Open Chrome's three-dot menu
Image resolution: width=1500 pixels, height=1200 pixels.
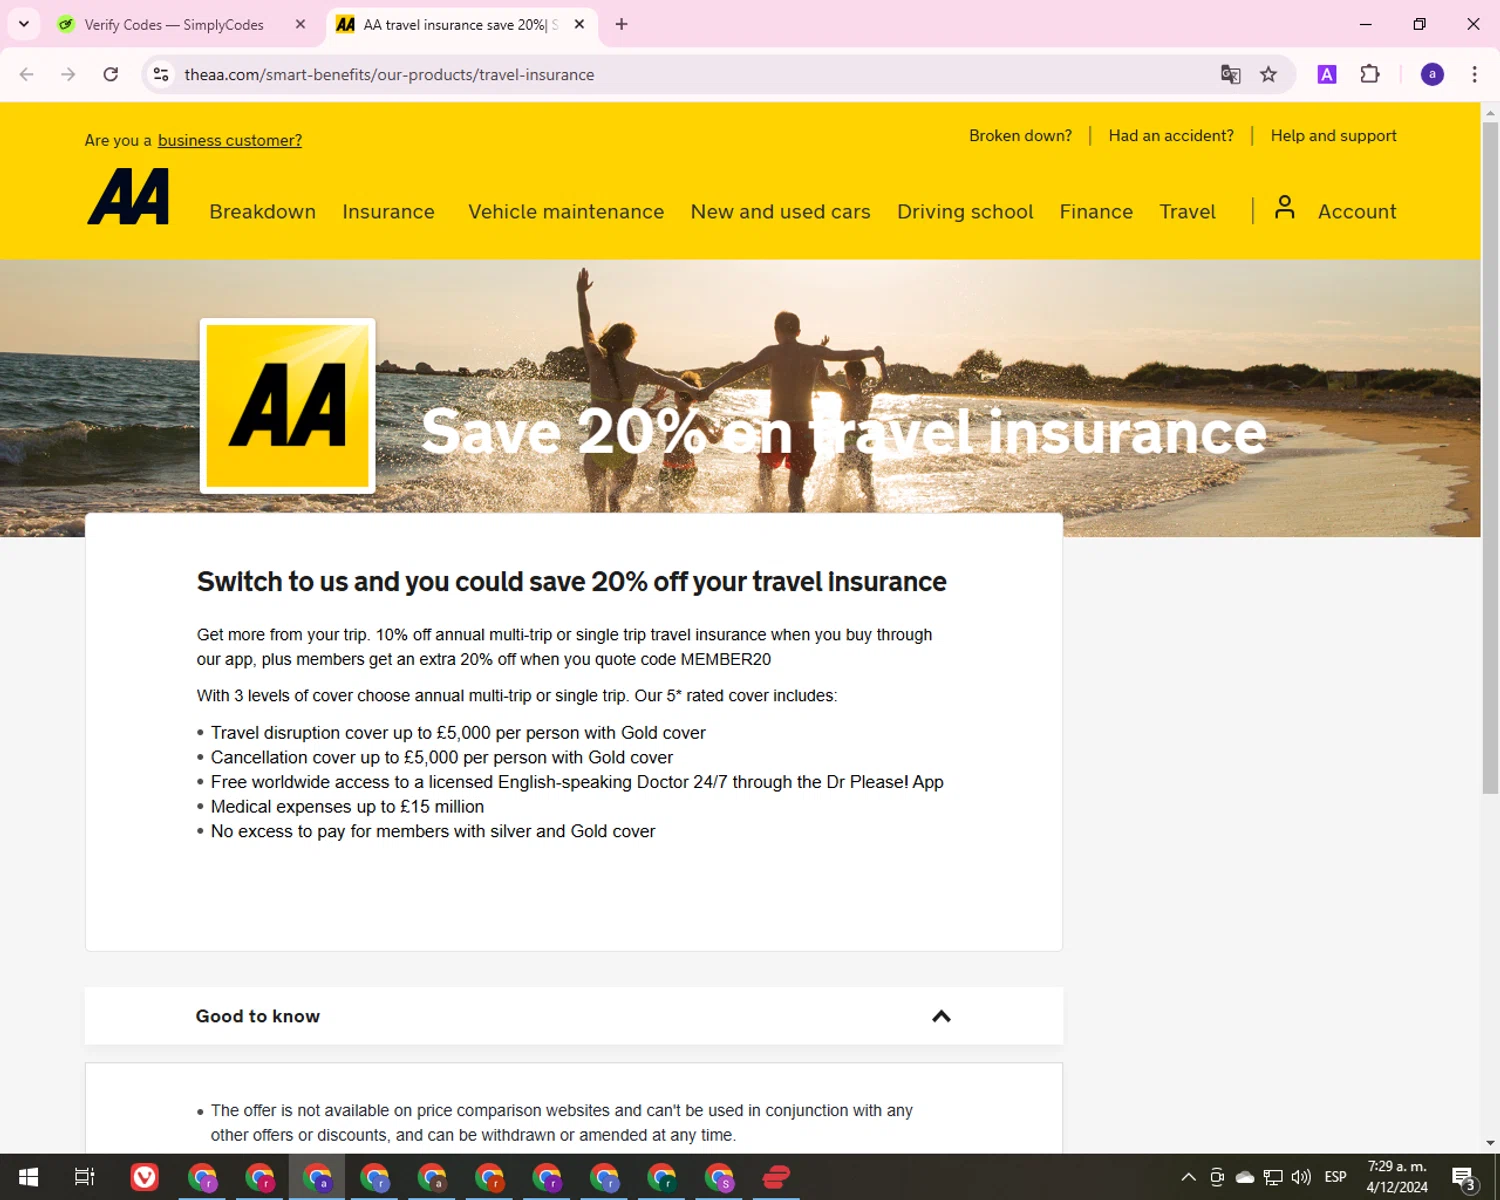point(1474,75)
